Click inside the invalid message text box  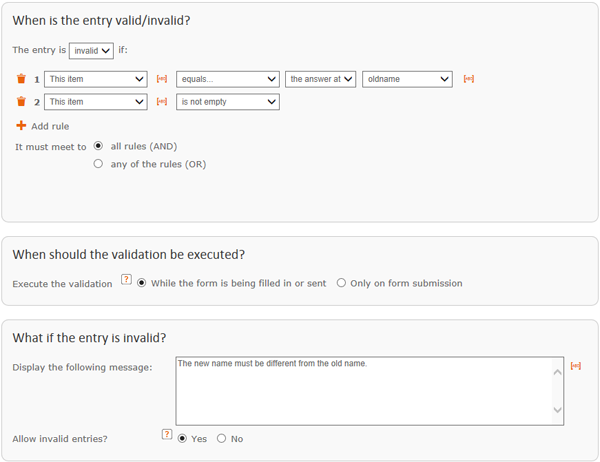click(x=370, y=391)
